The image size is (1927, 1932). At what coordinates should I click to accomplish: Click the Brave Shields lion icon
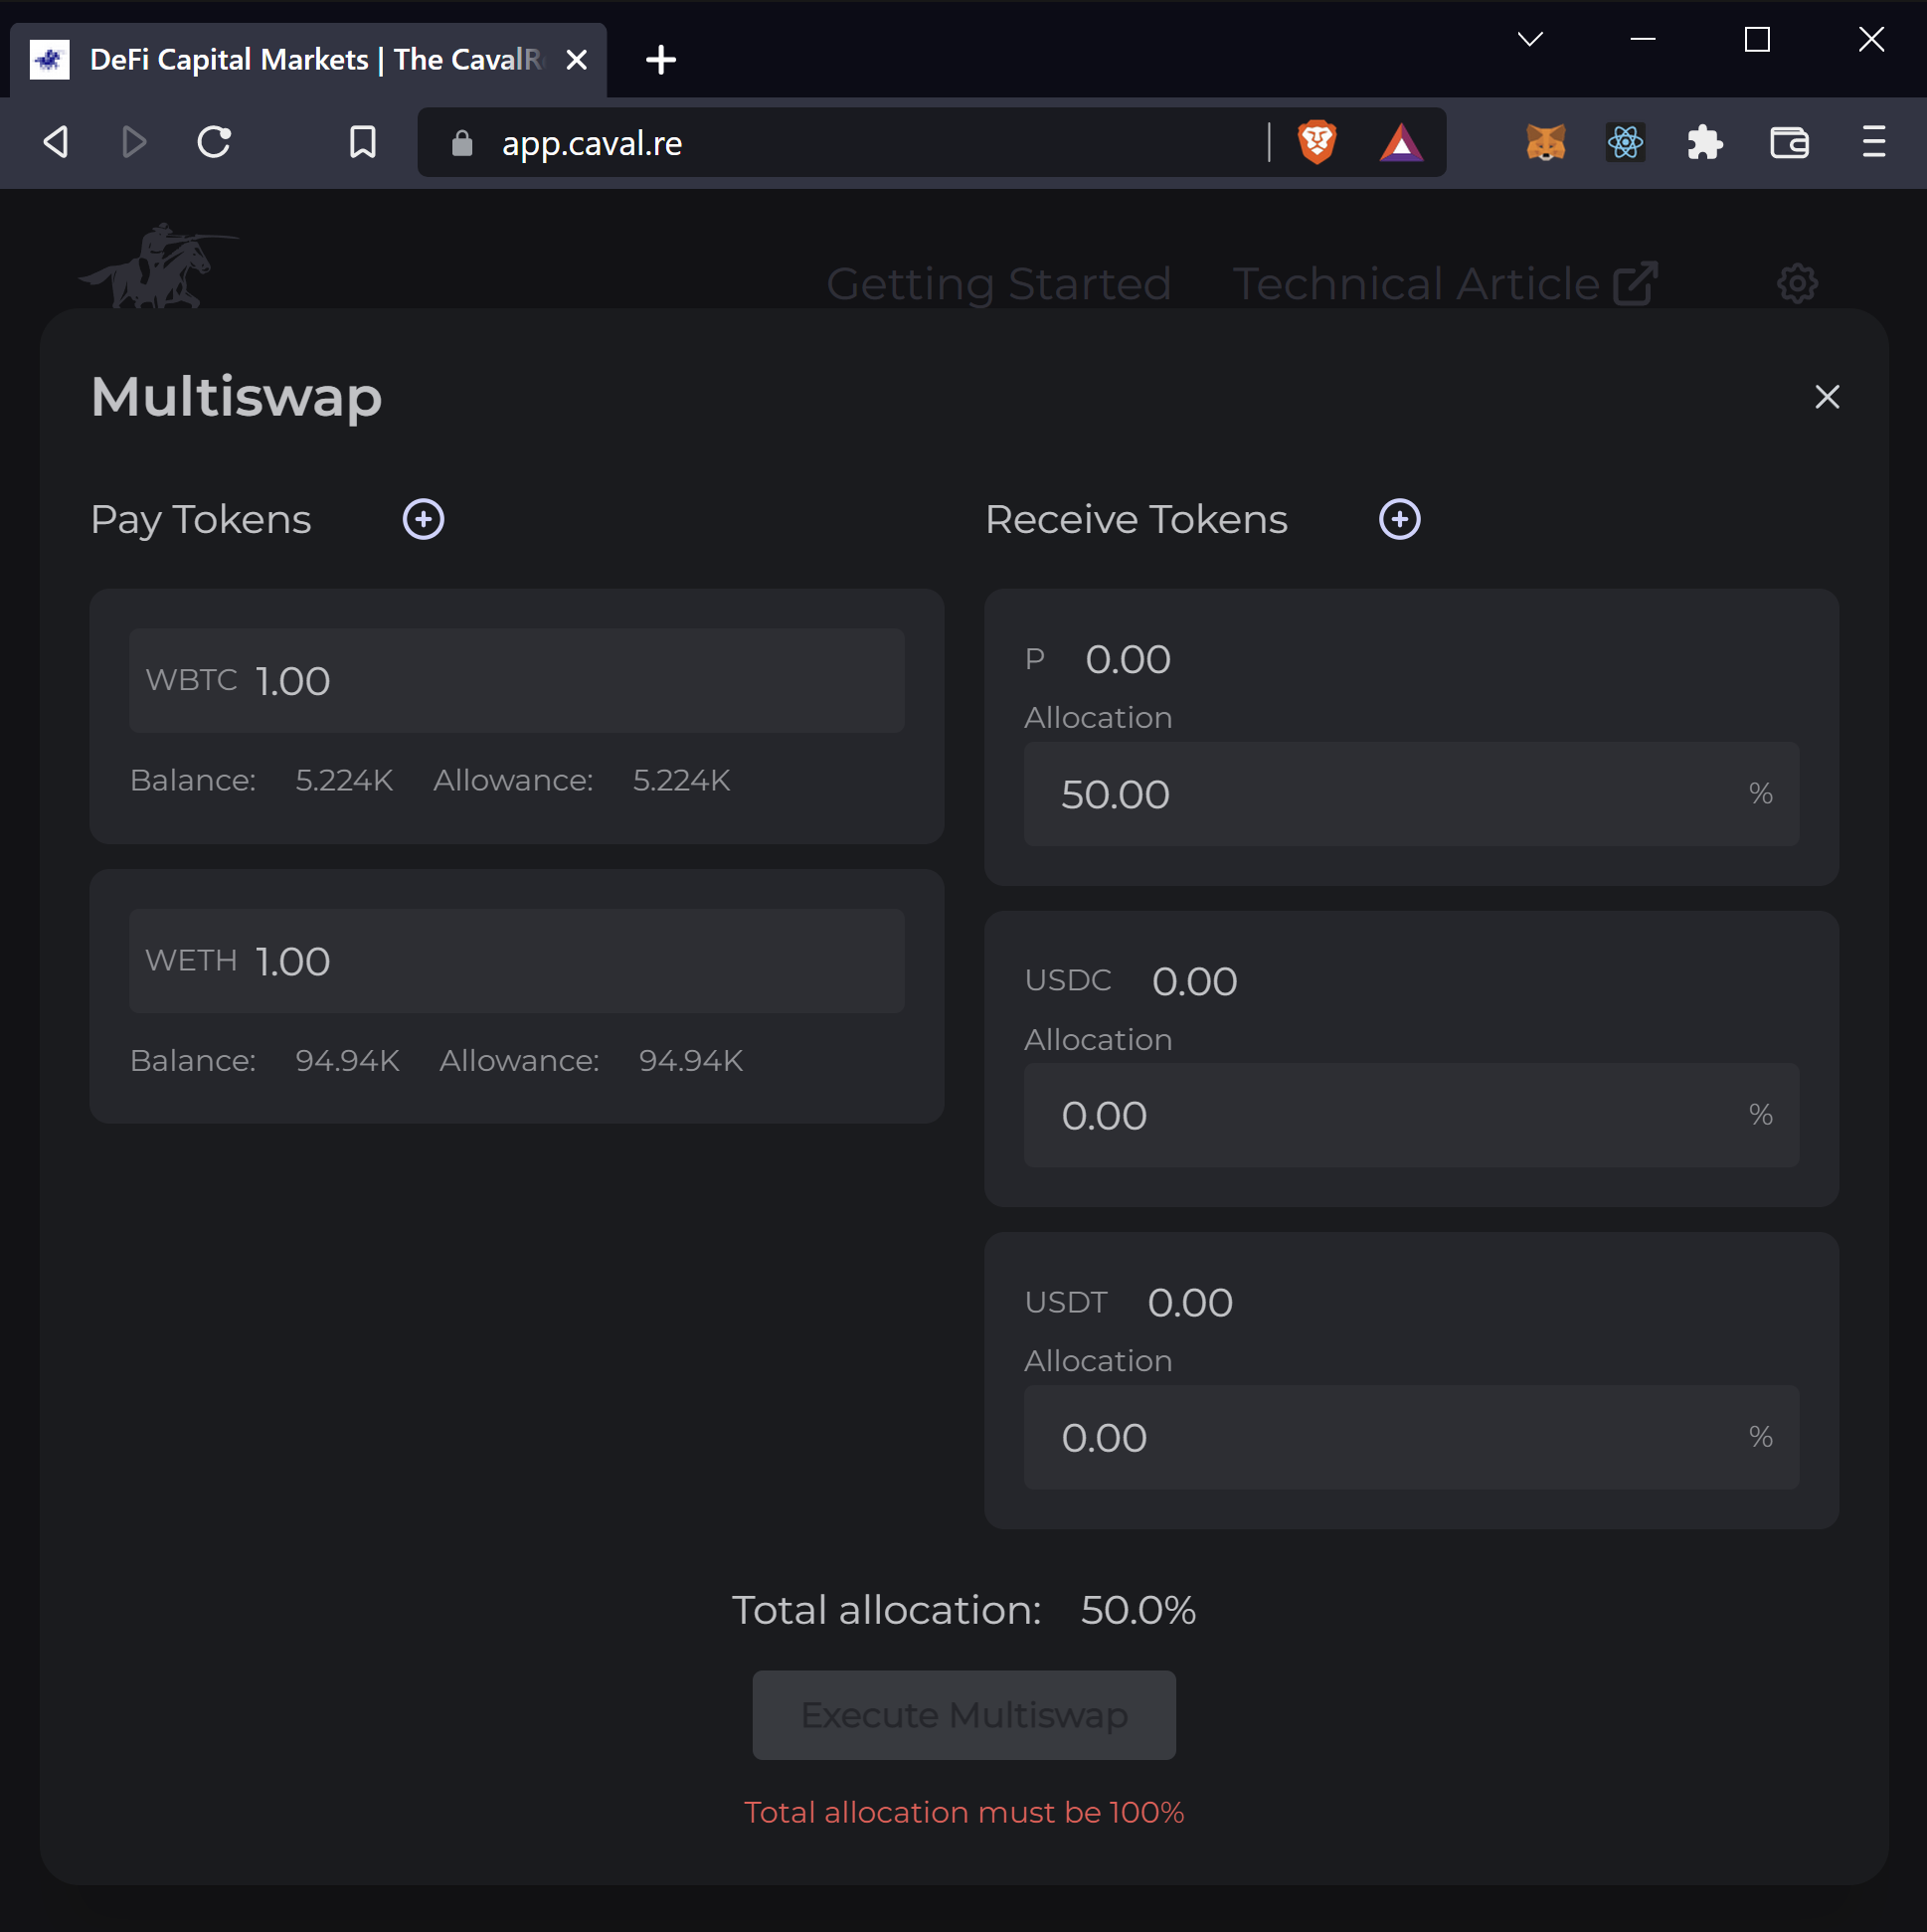[x=1317, y=142]
